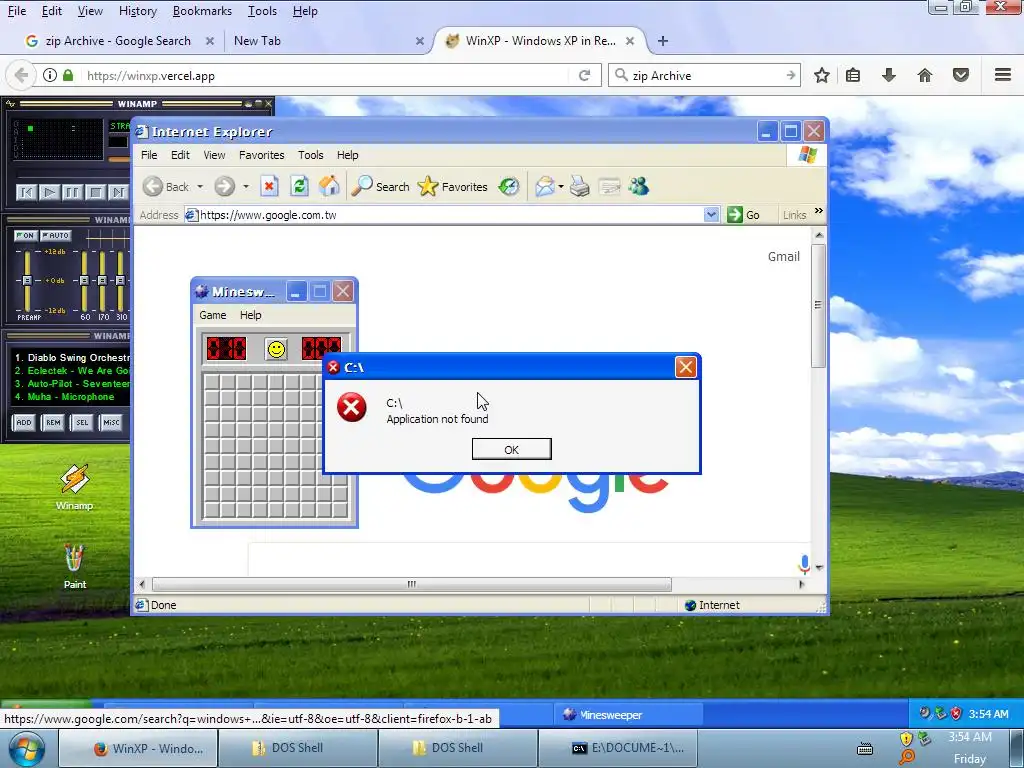Screen dimensions: 1024x768
Task: Toggle Winamp equalizer AUTO button
Action: pyautogui.click(x=56, y=235)
